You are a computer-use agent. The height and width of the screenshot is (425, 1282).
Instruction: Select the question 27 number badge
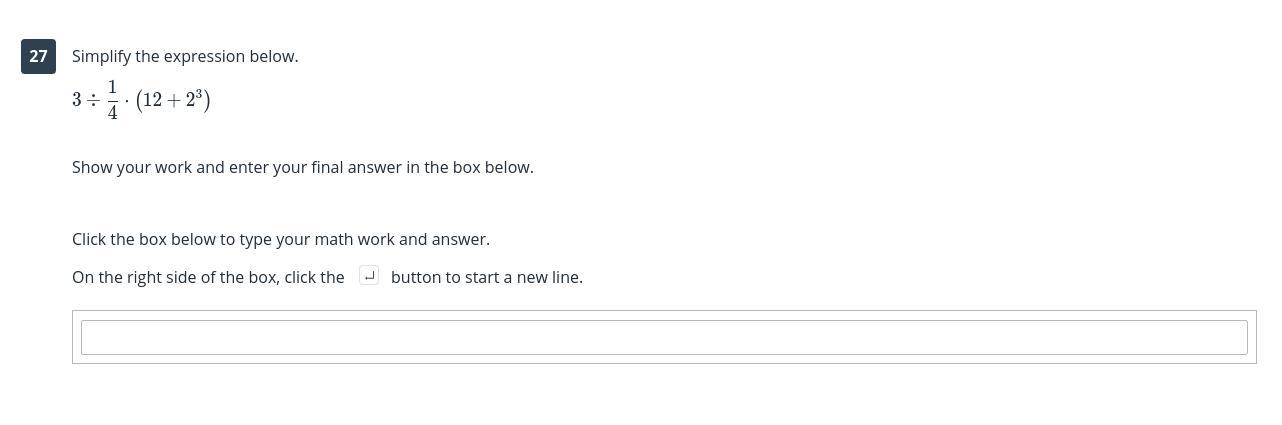tap(38, 56)
